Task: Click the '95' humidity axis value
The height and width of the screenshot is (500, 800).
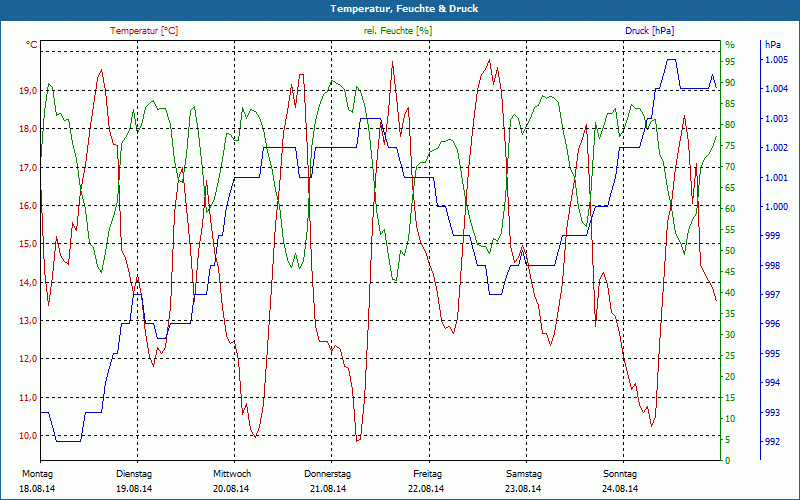Action: coord(730,62)
